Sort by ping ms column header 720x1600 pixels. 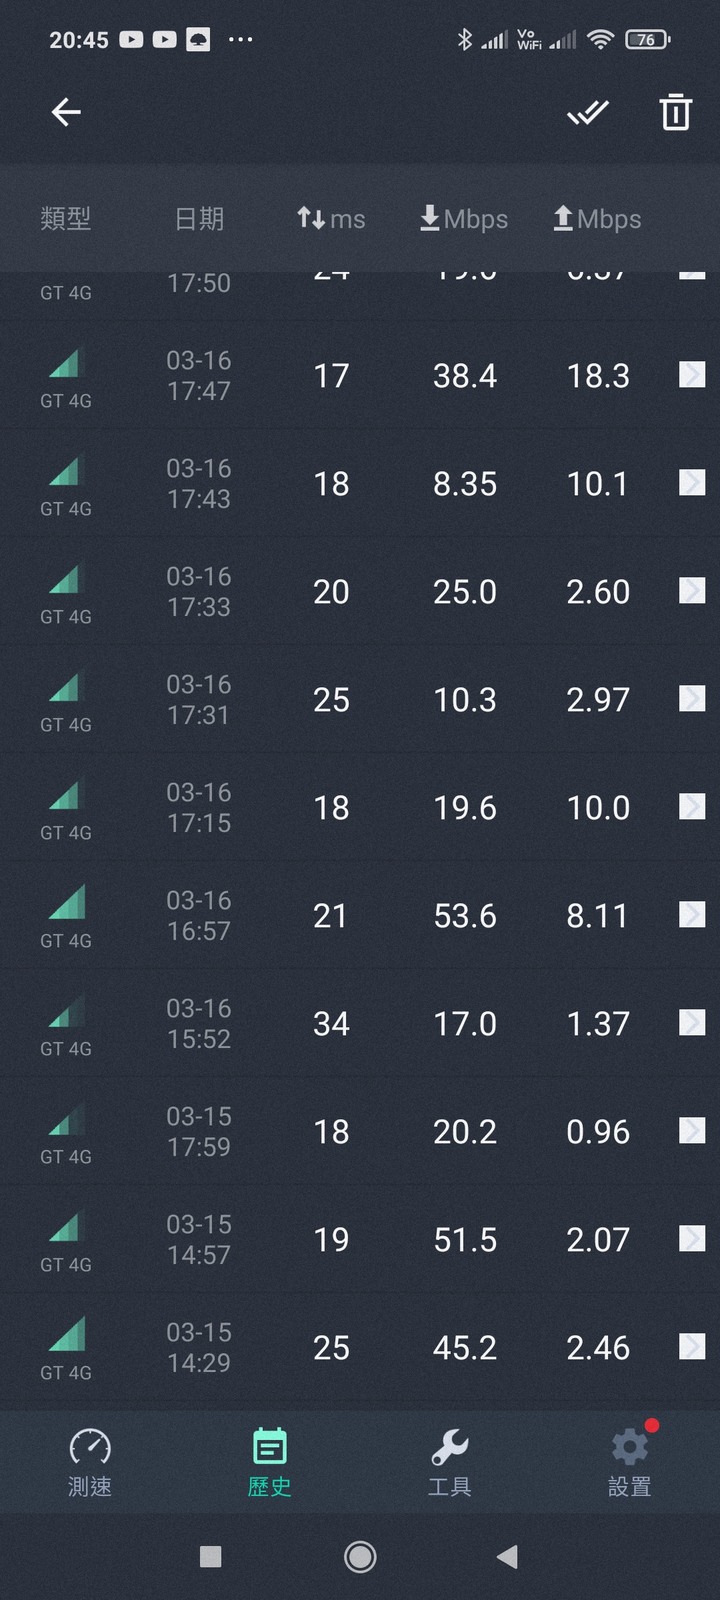[x=331, y=218]
